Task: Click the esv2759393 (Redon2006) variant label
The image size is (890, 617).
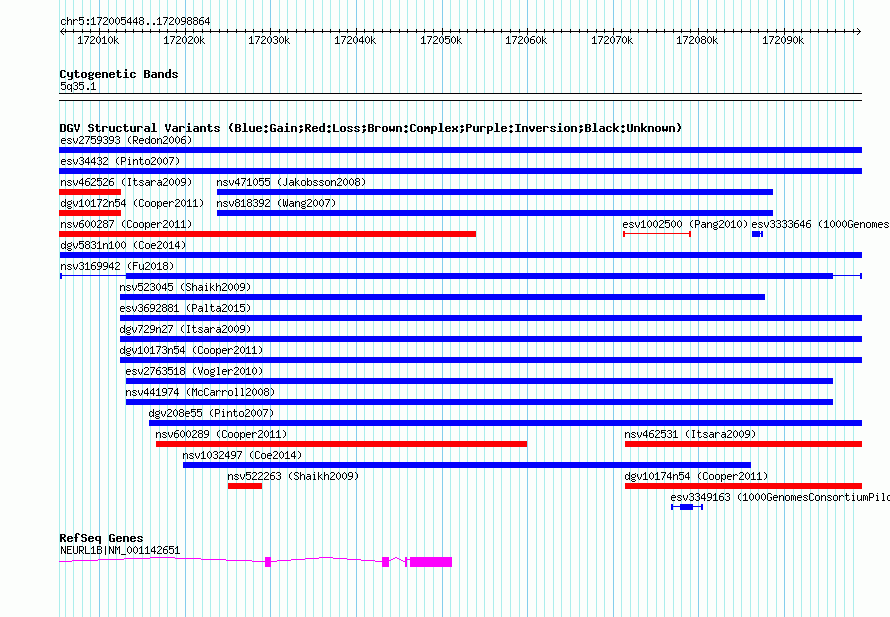Action: (x=126, y=140)
